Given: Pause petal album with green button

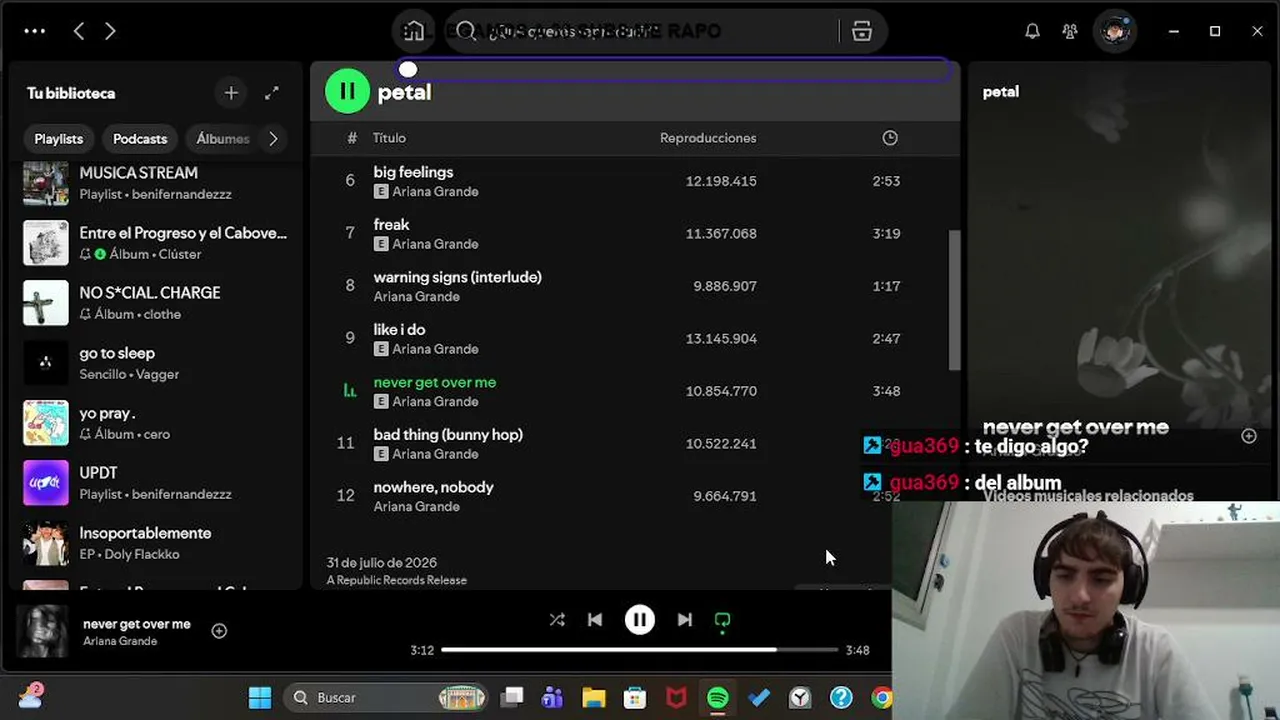Looking at the screenshot, I should point(347,92).
